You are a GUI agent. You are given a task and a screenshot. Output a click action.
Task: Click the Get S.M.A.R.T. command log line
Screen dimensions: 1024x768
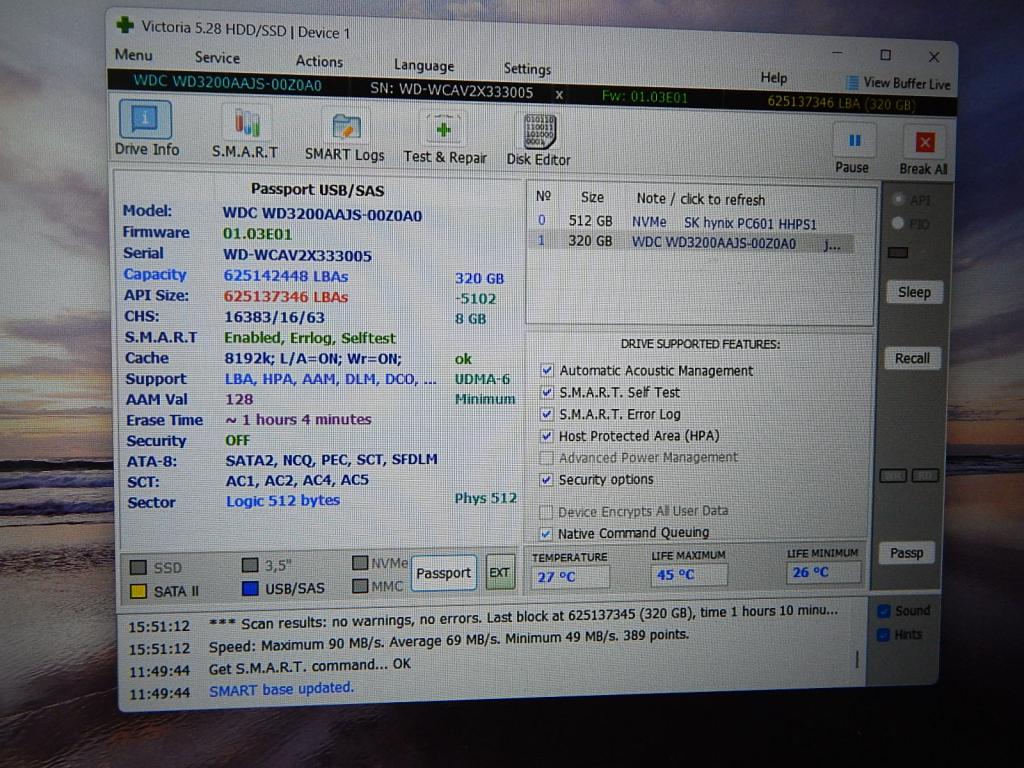pos(310,666)
